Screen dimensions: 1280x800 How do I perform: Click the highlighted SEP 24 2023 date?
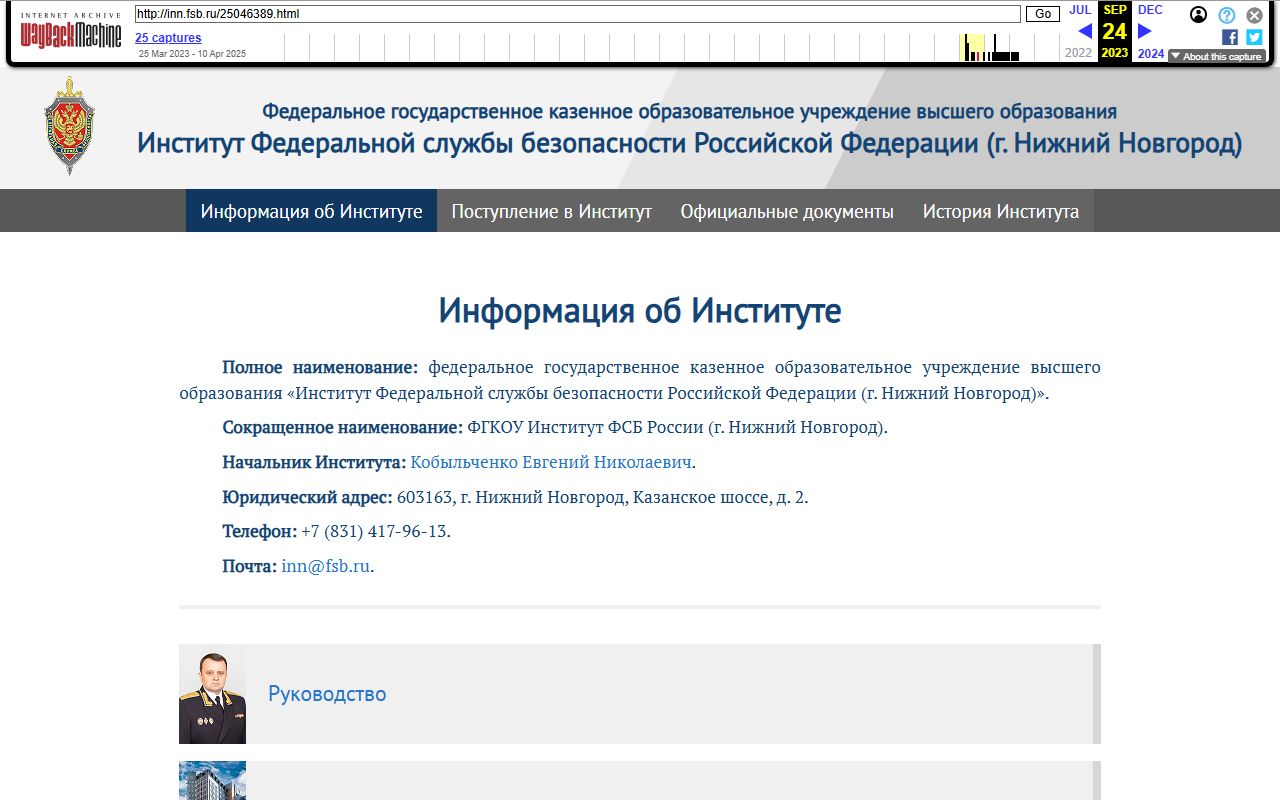click(1114, 31)
